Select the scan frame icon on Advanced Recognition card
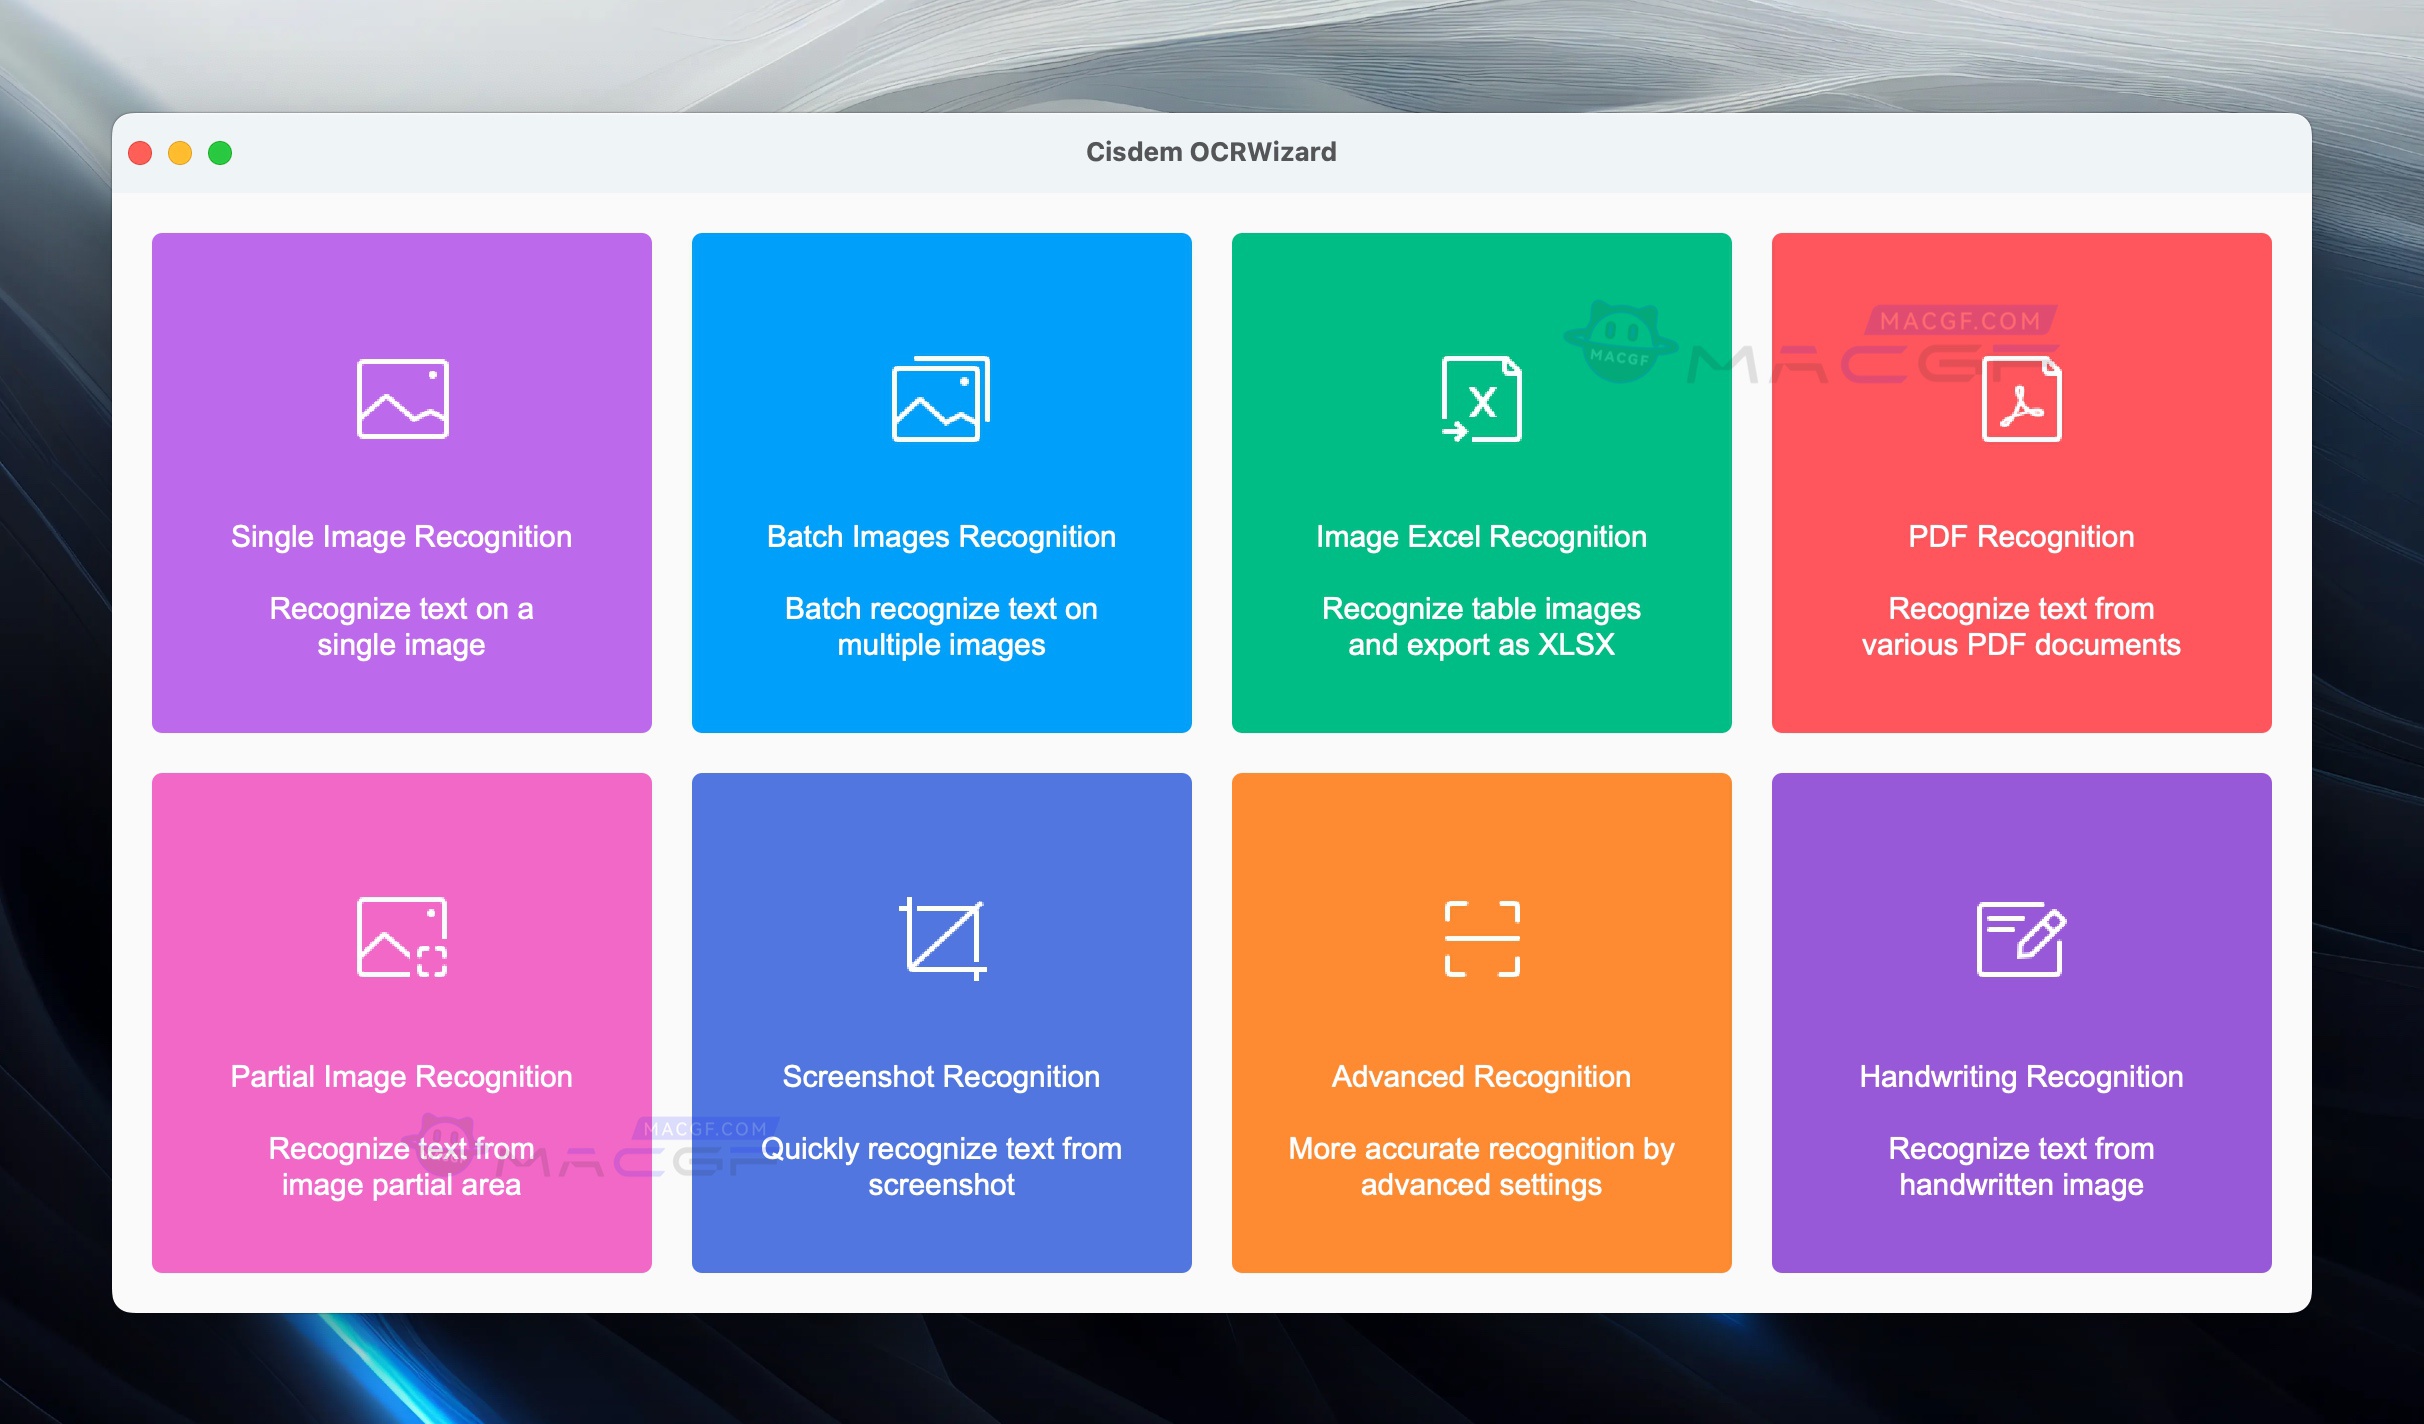Screen dimensions: 2424x1424 click(1482, 938)
